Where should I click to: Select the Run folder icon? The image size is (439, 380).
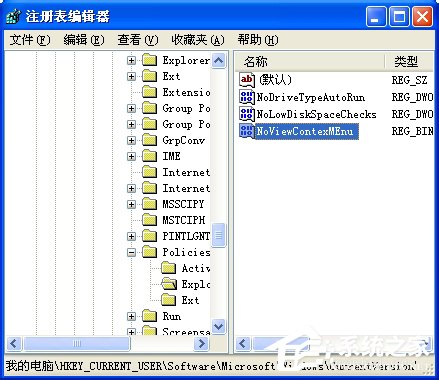coord(149,316)
